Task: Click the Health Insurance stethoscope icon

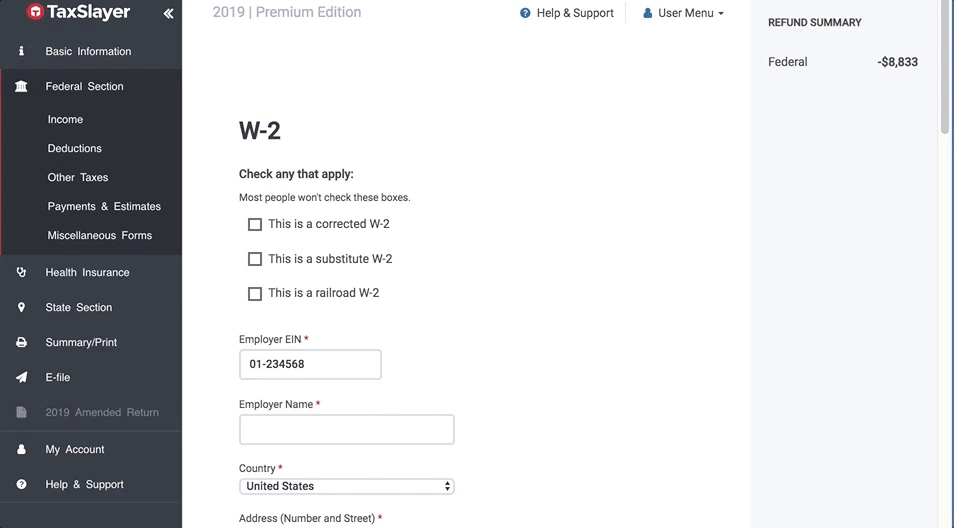Action: 21,272
